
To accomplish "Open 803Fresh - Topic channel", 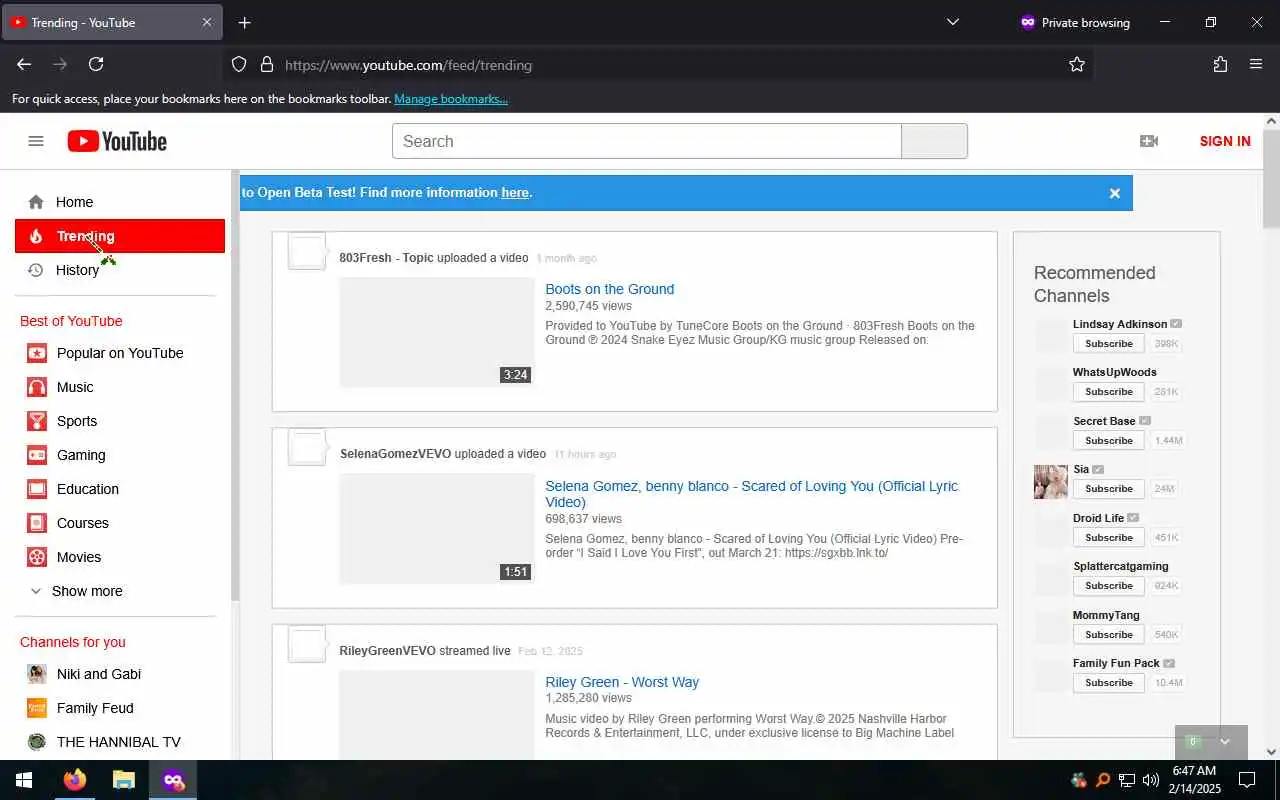I will click(x=386, y=258).
